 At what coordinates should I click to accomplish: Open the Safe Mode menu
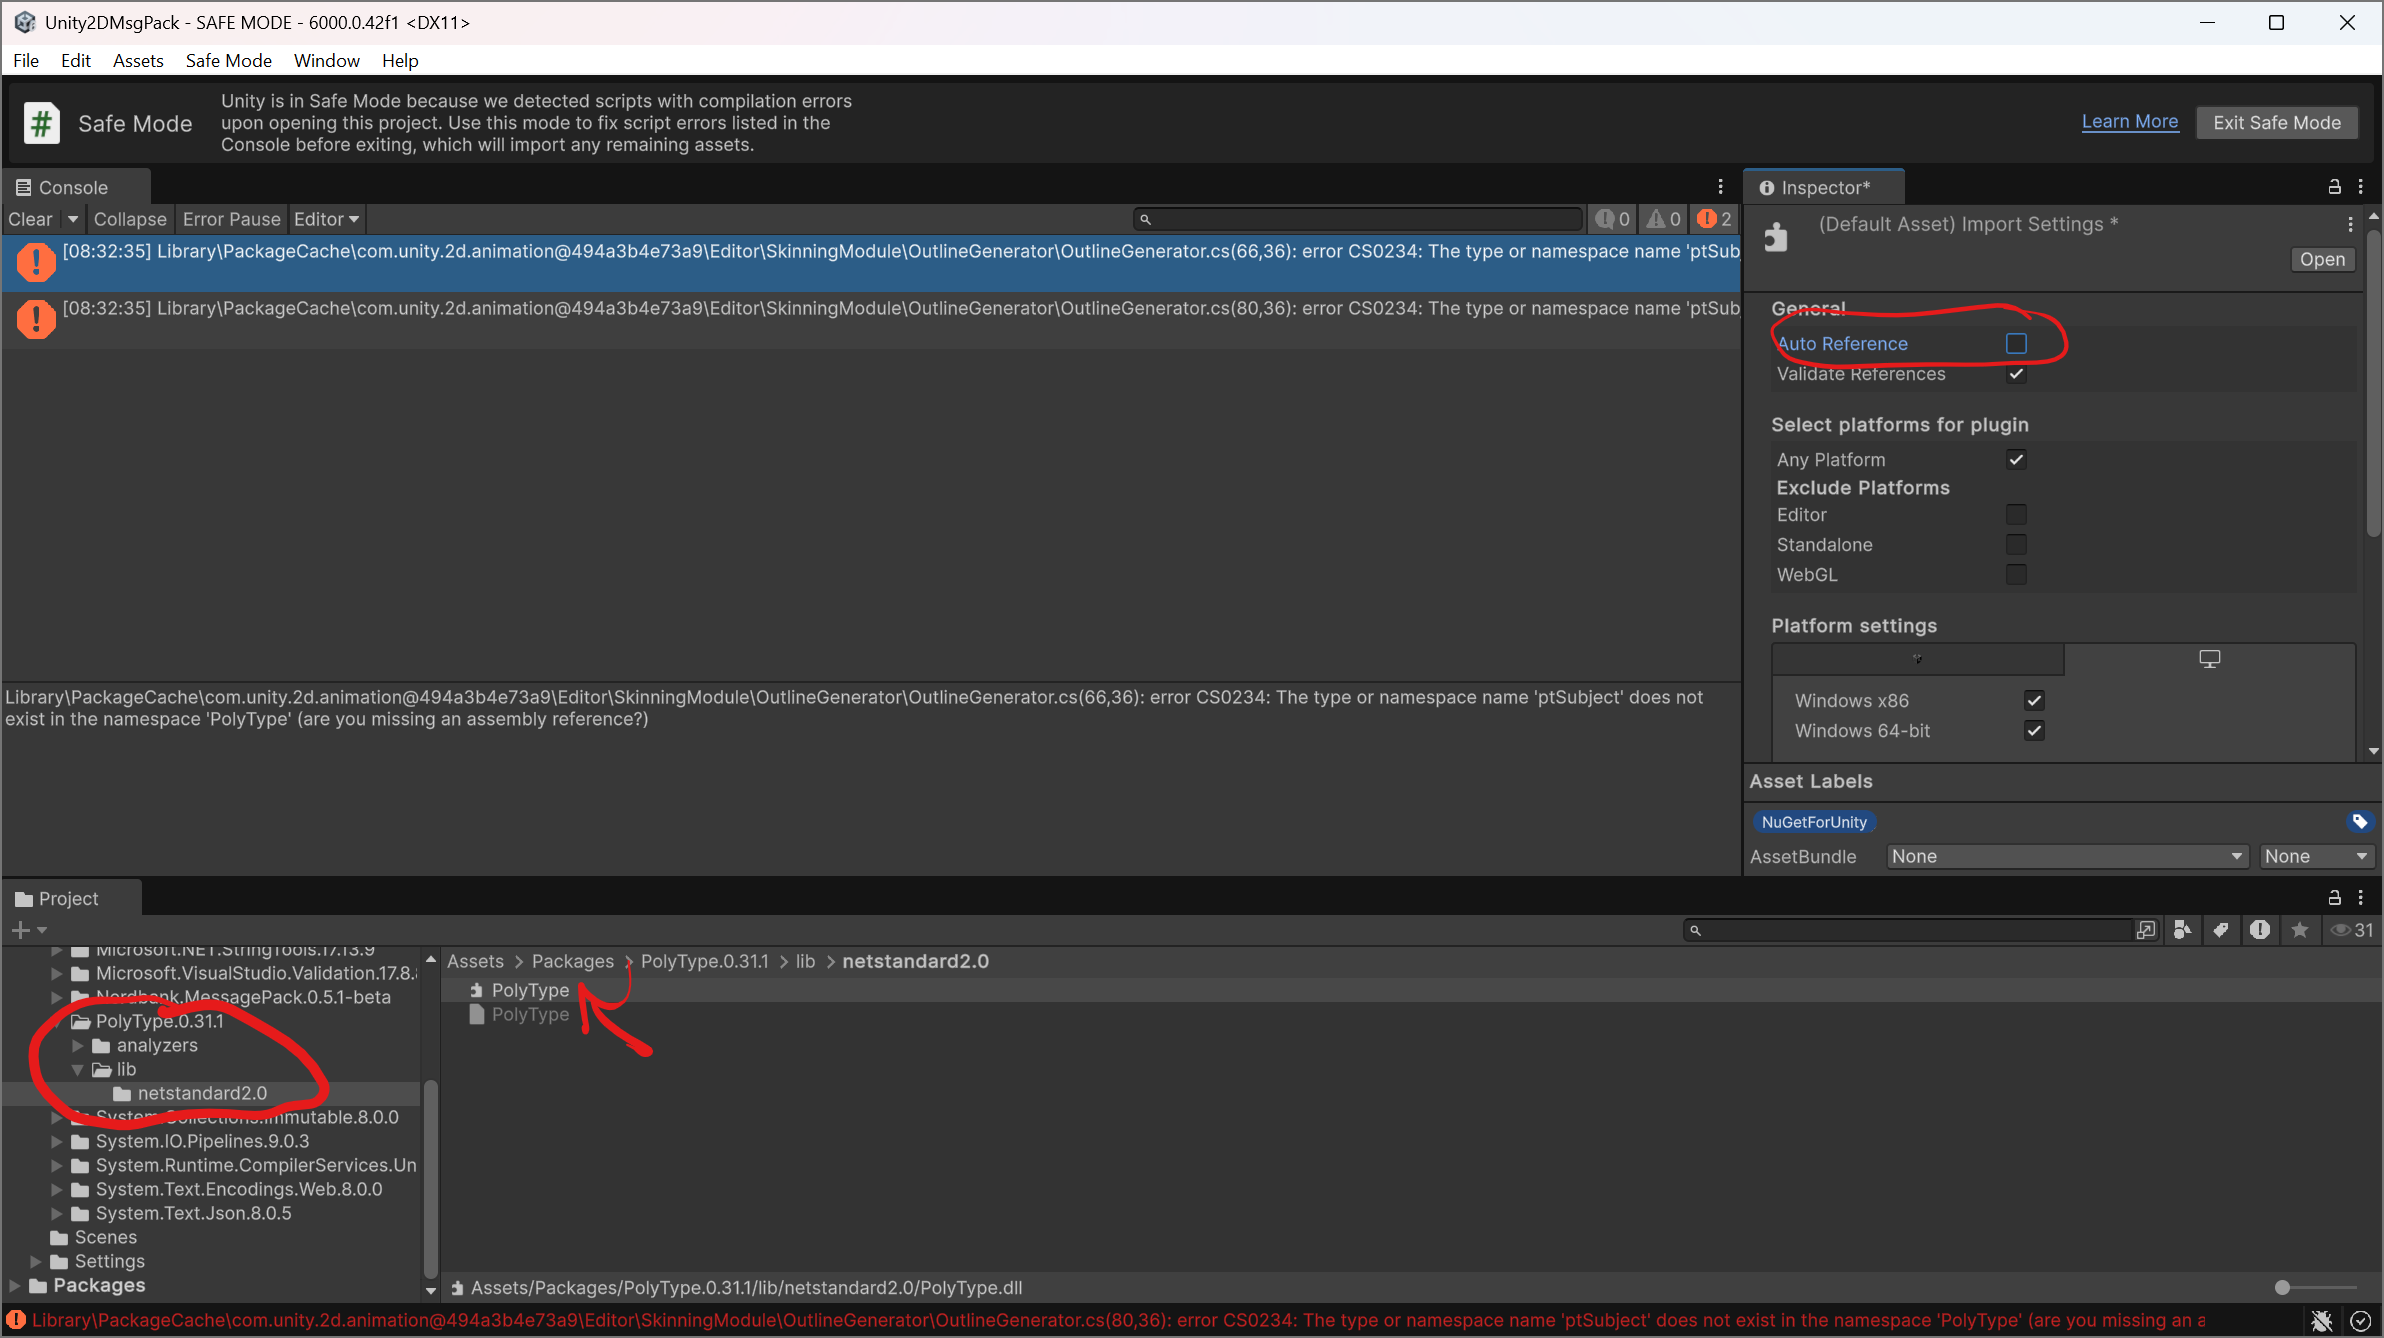[x=228, y=61]
